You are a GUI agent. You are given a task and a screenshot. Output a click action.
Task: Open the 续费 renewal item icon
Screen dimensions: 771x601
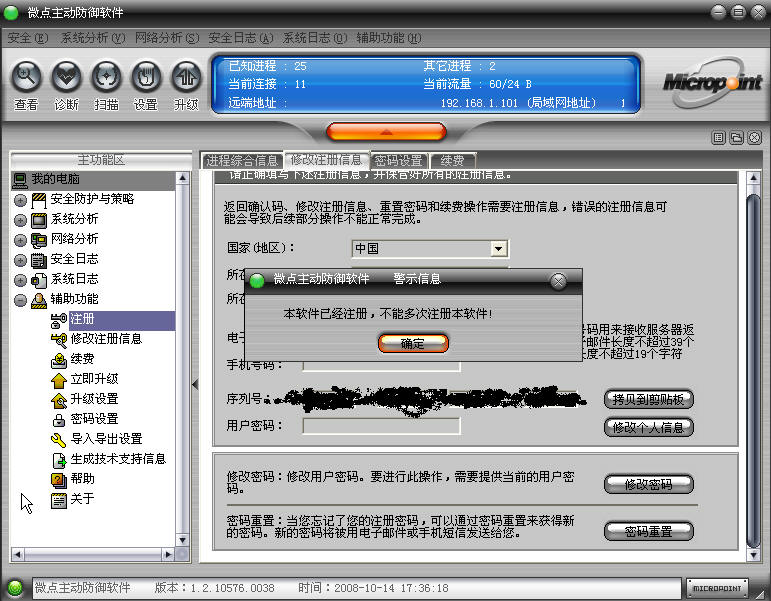59,360
